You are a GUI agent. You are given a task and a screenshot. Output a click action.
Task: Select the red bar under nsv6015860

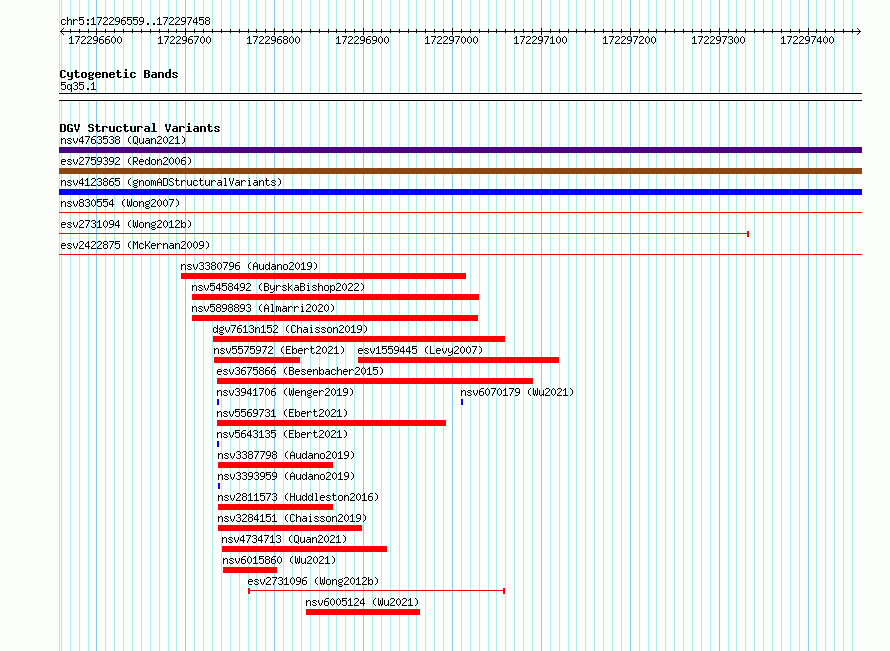point(250,570)
